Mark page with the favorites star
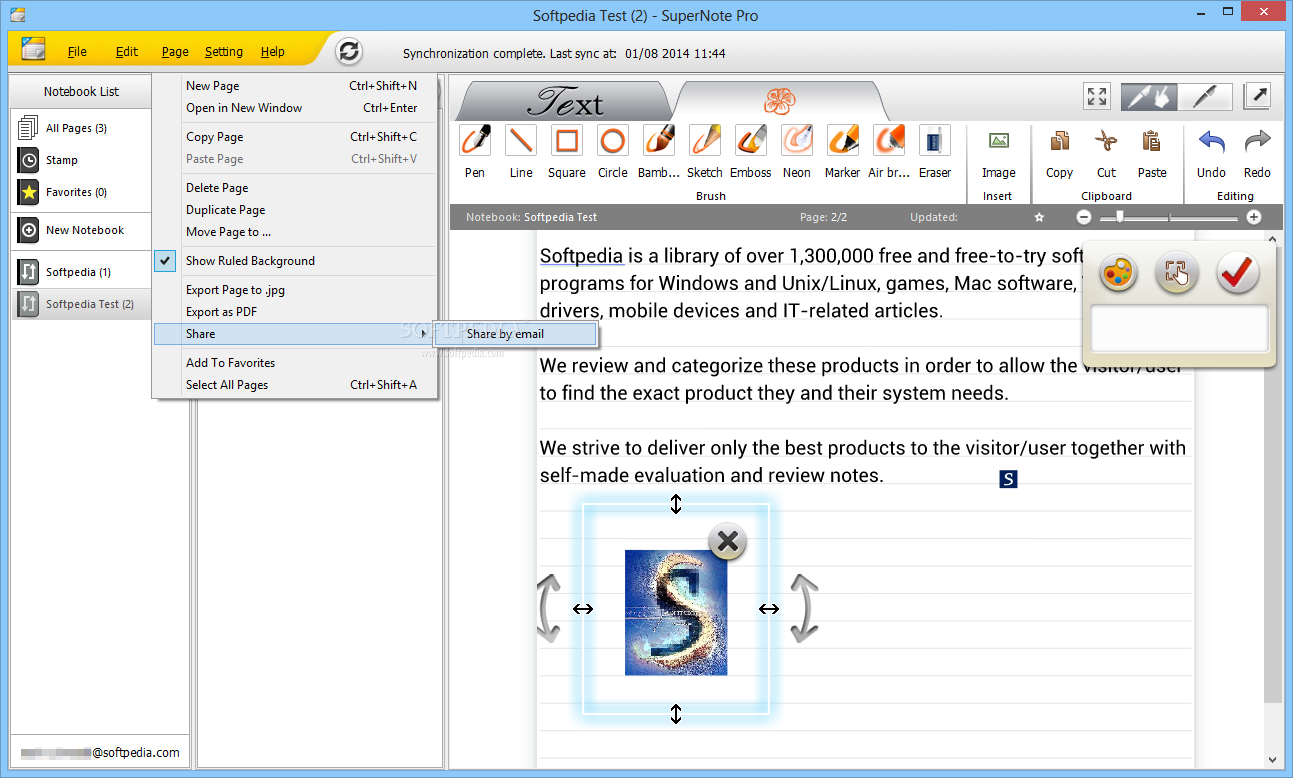 pos(1039,217)
